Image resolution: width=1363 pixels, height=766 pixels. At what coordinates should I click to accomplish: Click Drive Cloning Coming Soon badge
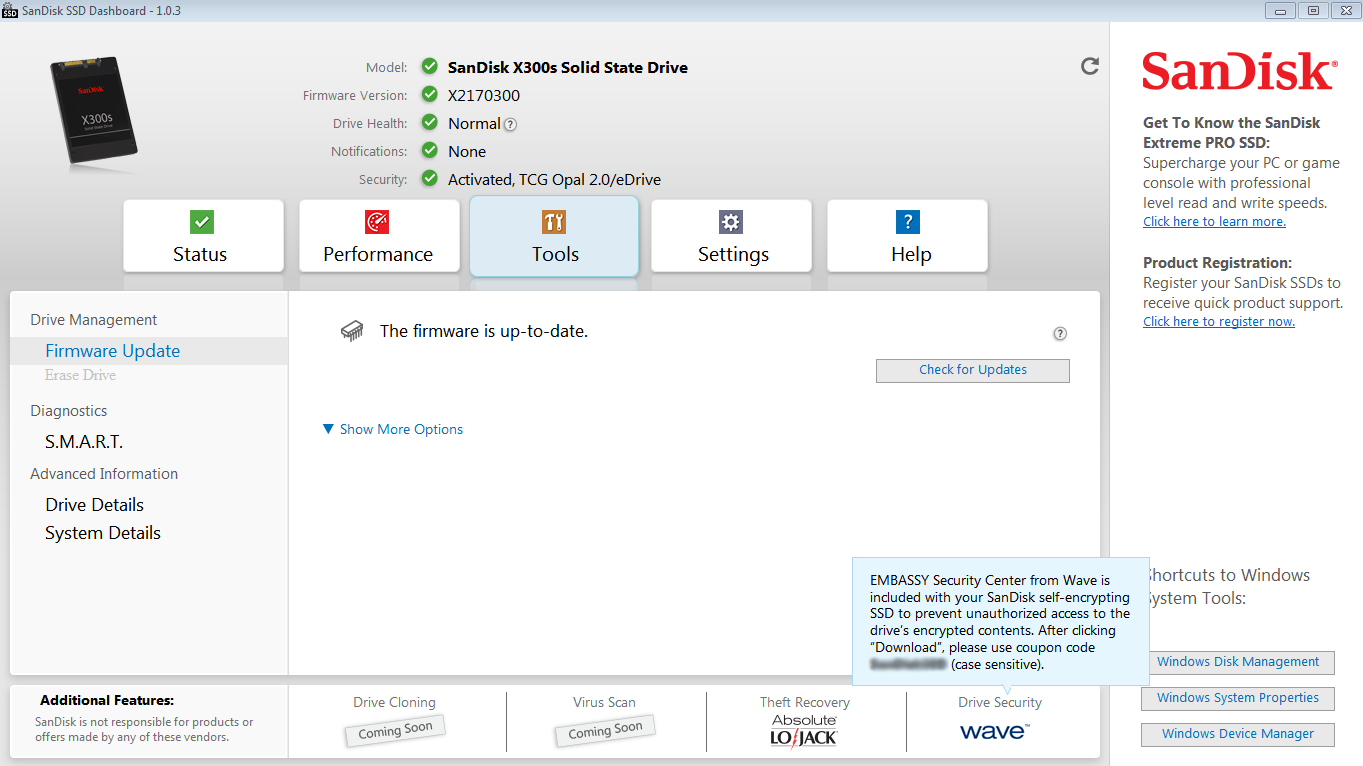click(x=395, y=730)
